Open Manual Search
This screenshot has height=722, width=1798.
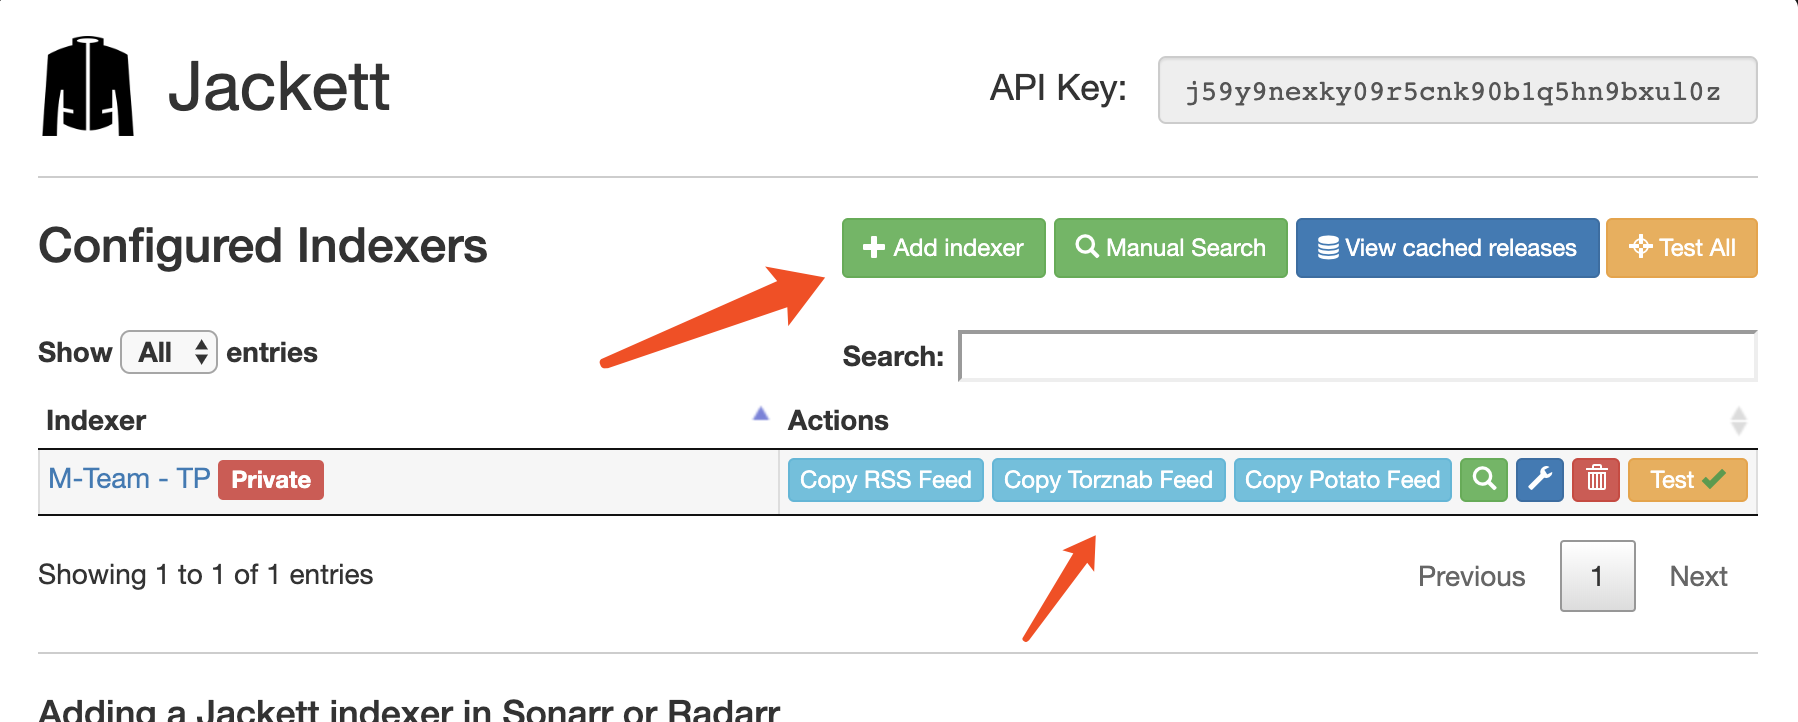click(x=1171, y=248)
